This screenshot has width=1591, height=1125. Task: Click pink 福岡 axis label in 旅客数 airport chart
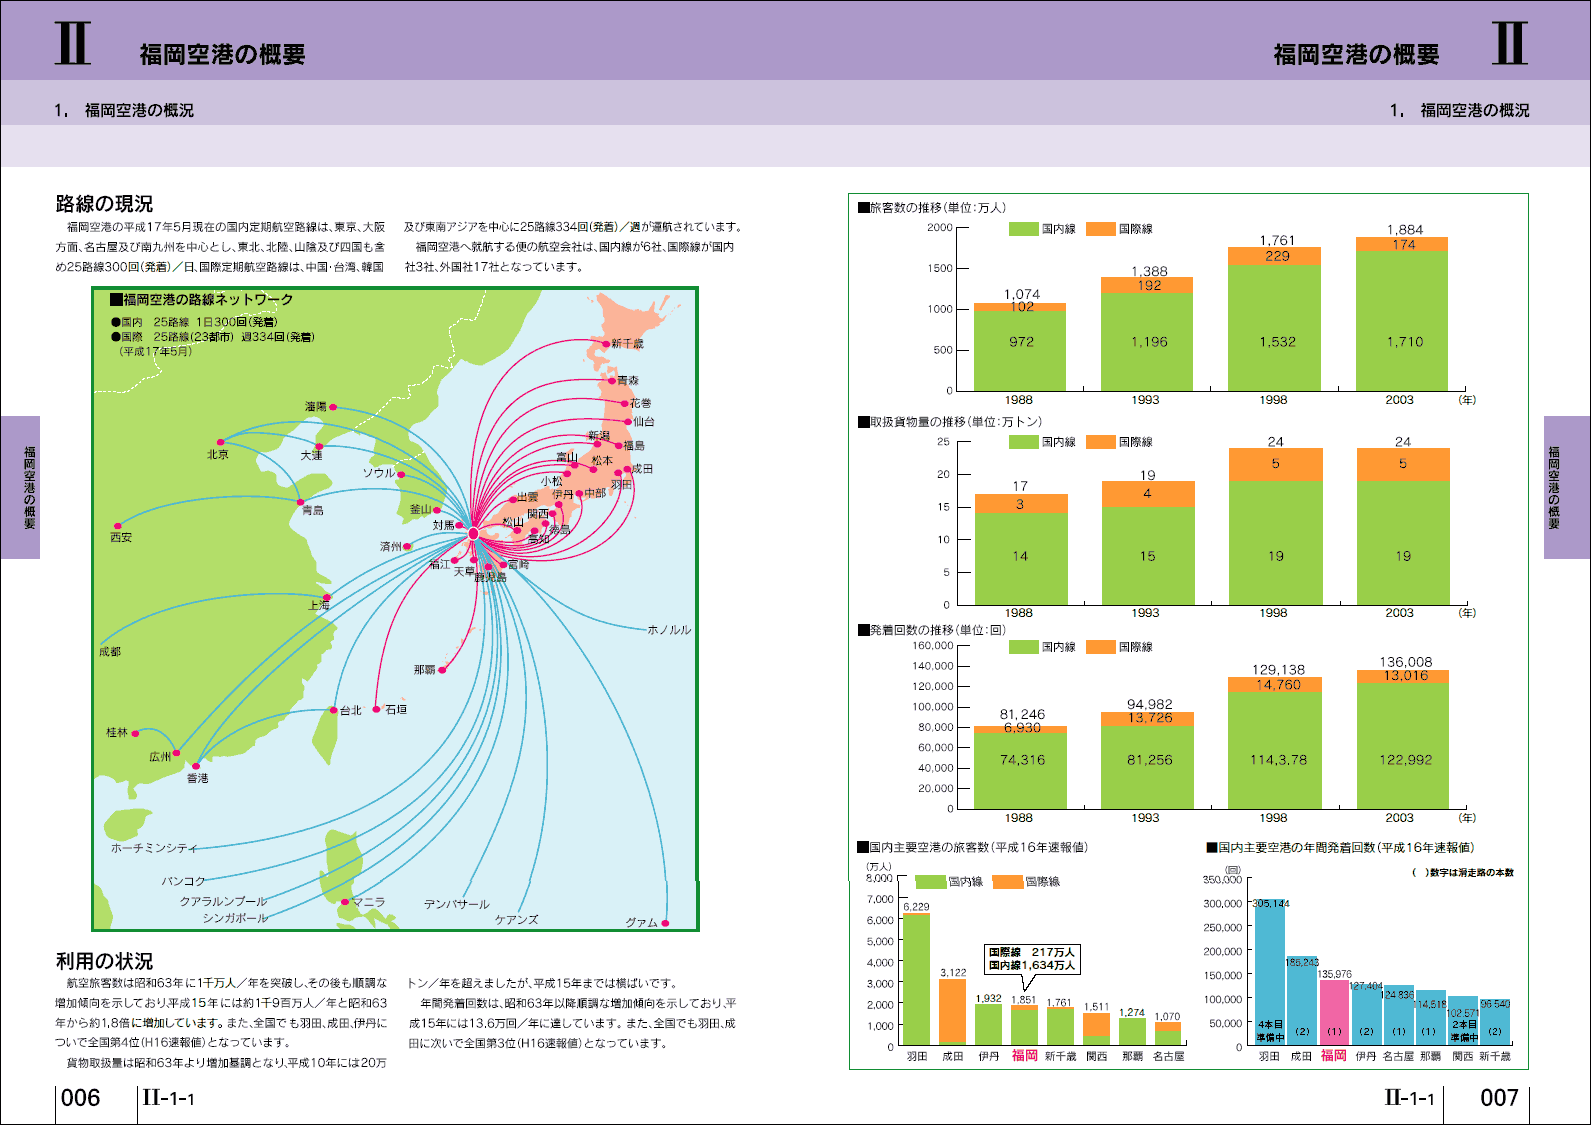(x=1024, y=1055)
